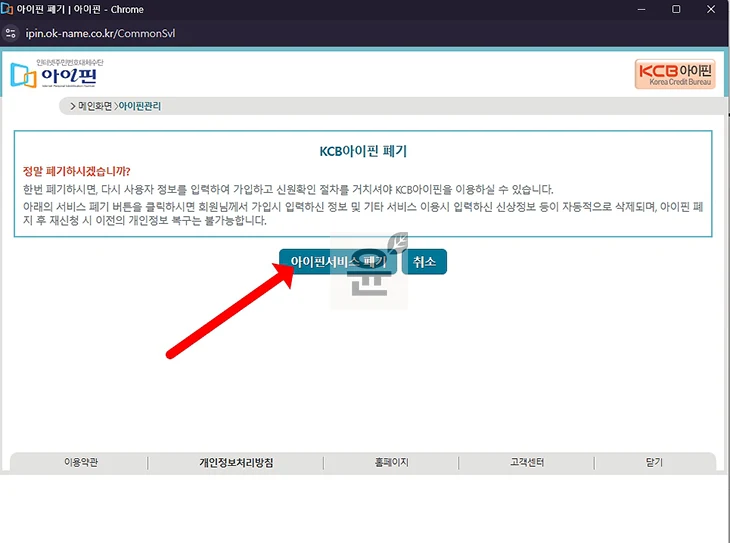The image size is (730, 543).
Task: Click the Chrome window icon in title bar
Action: point(8,9)
